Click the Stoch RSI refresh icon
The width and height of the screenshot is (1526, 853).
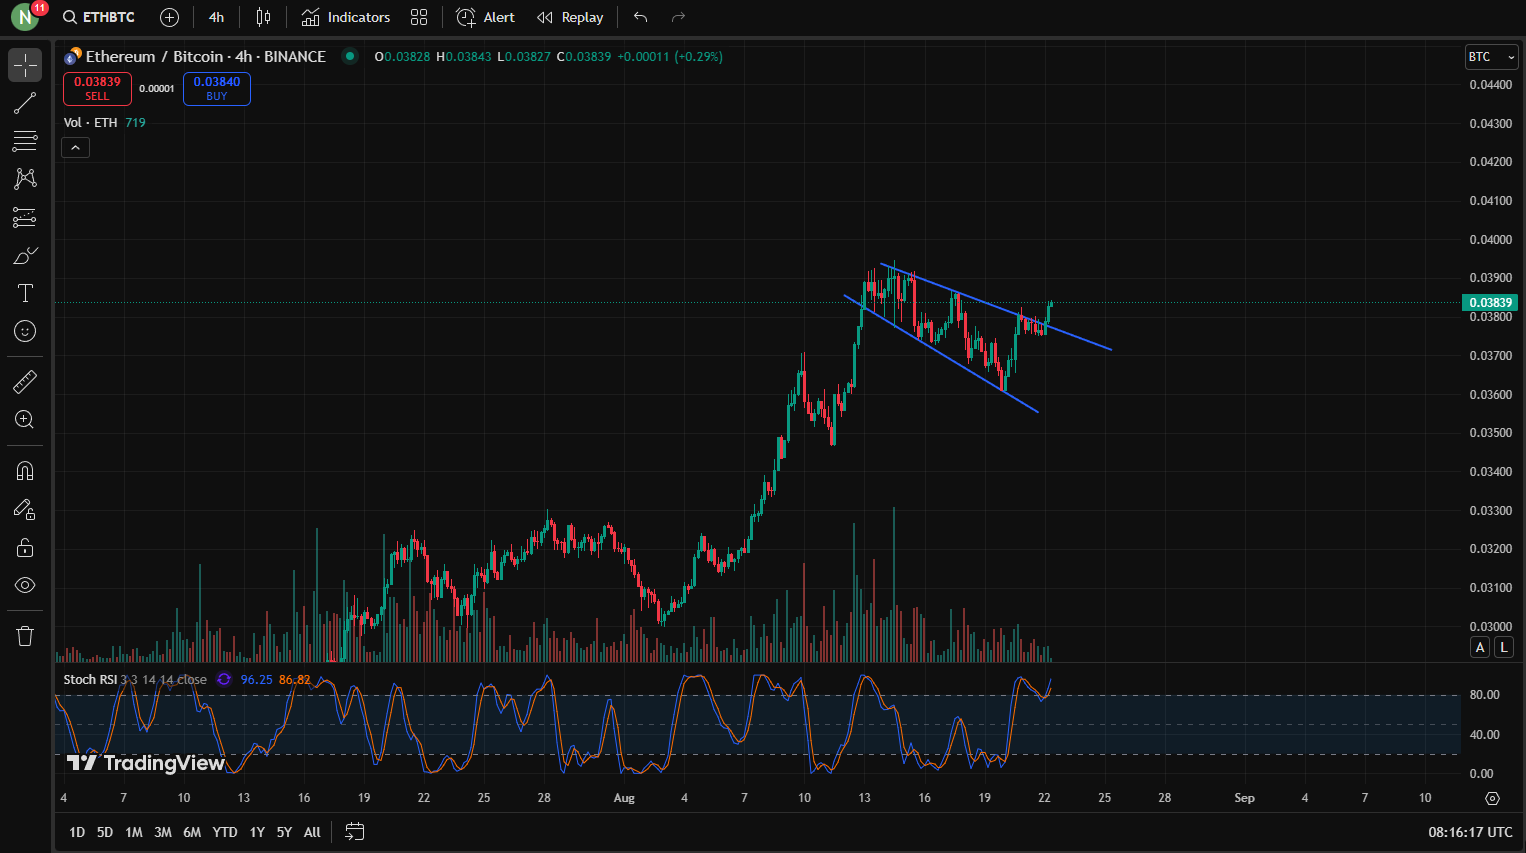coord(224,679)
